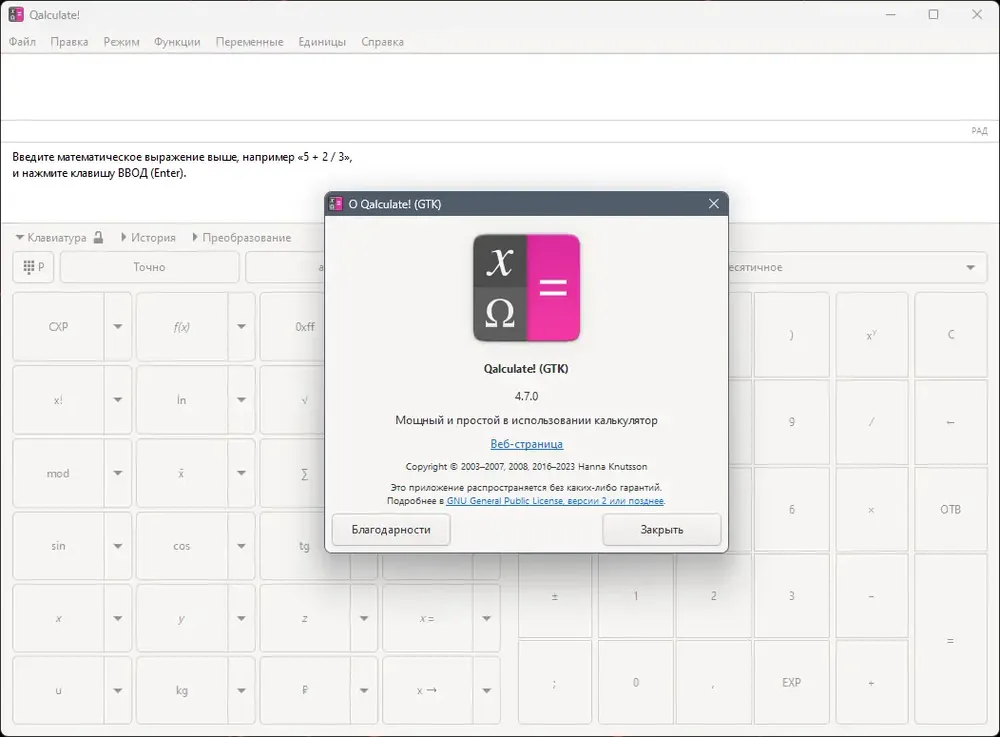This screenshot has height=737, width=1000.
Task: Open the dropdown arrow next to the sin key
Action: pyautogui.click(x=118, y=546)
